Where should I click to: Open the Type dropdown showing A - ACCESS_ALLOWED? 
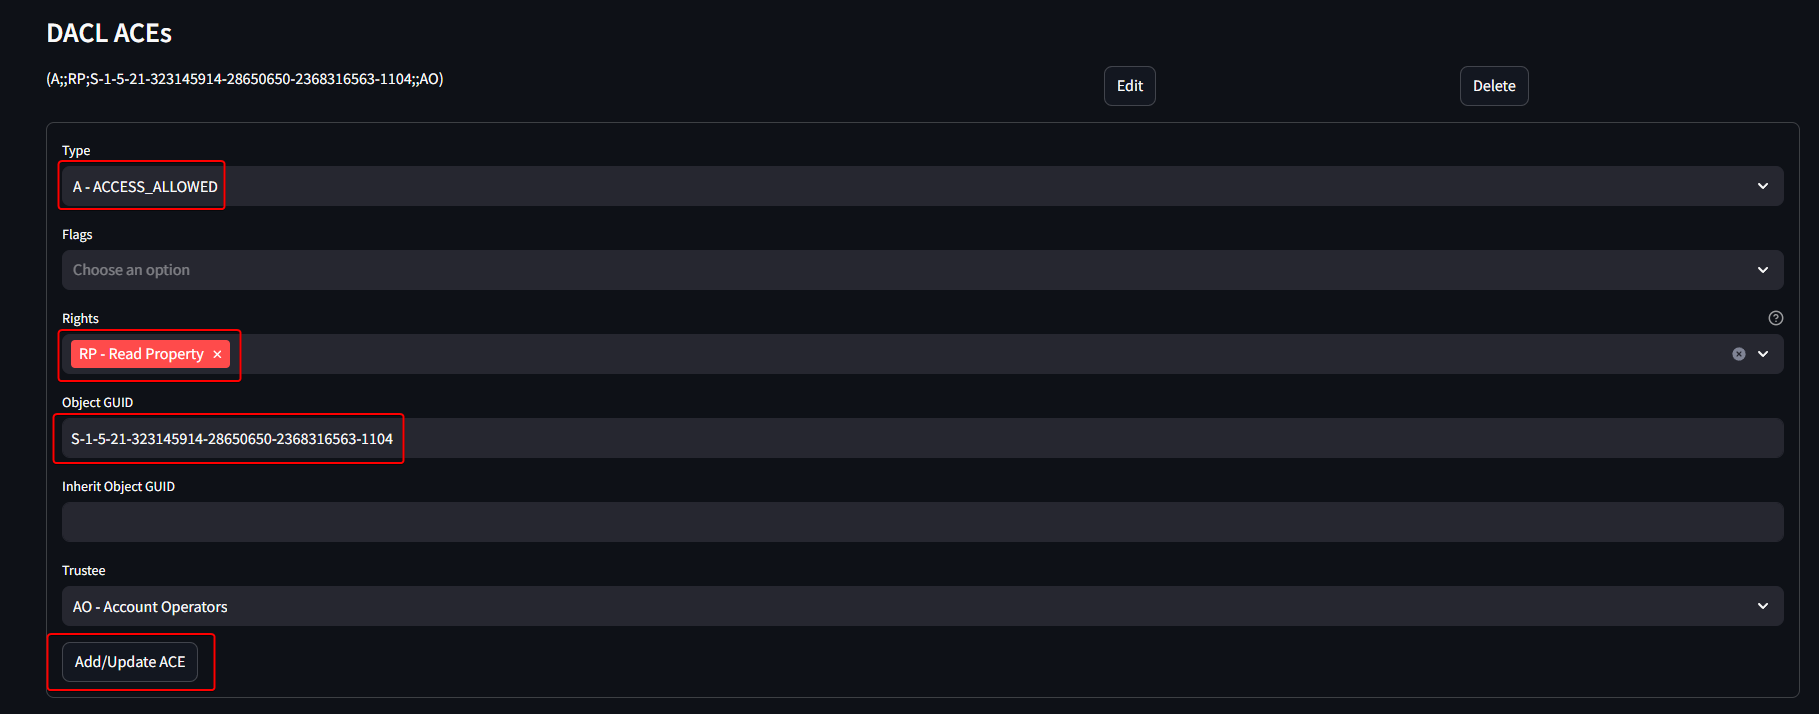[x=922, y=186]
